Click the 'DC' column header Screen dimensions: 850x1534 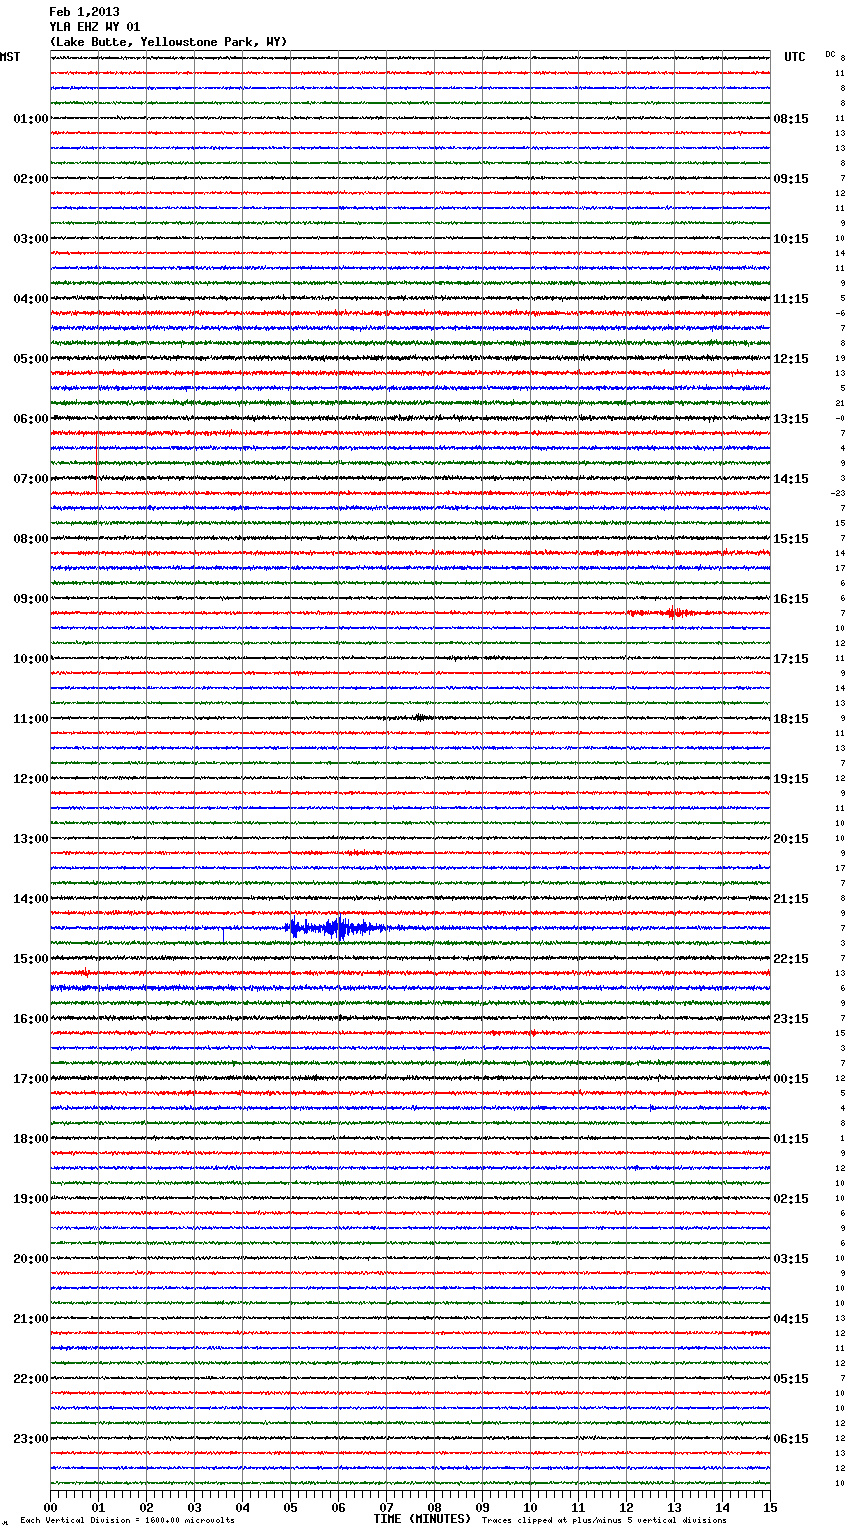(x=830, y=54)
